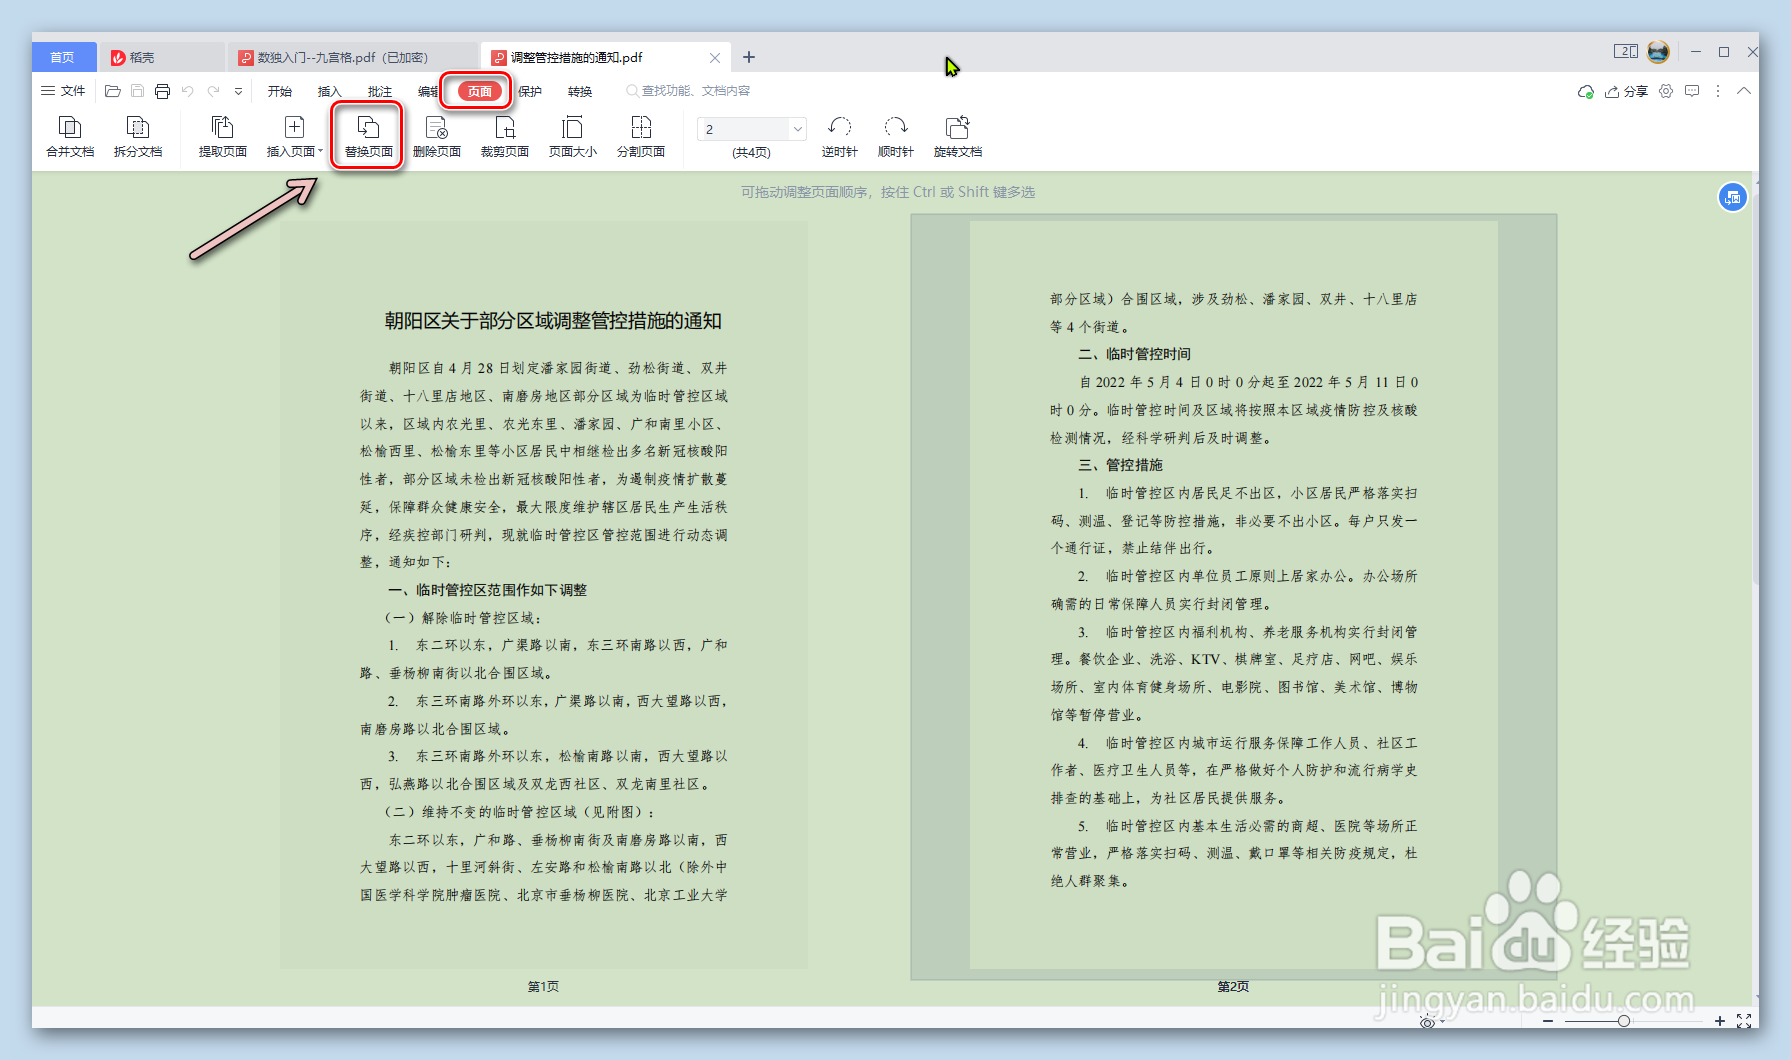The width and height of the screenshot is (1791, 1060).
Task: Rotate page counterclockwise with 逆时针
Action: point(839,136)
